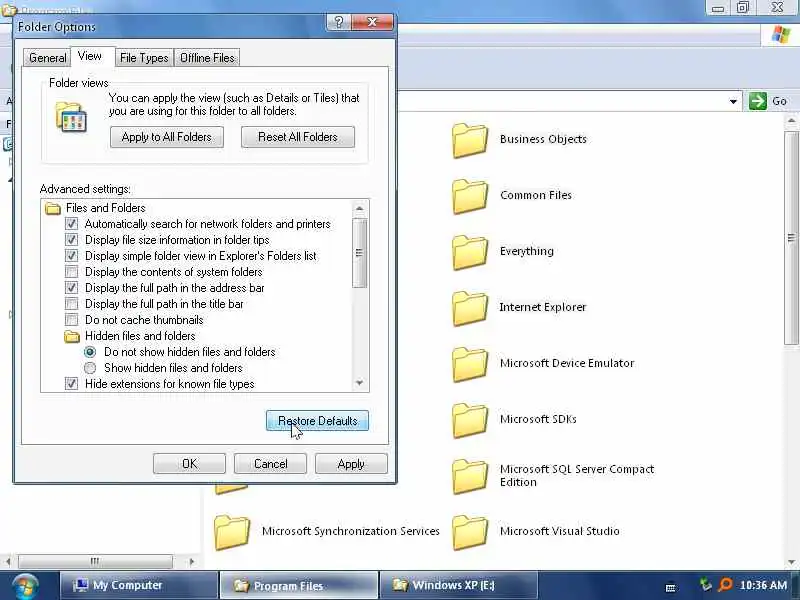Screen dimensions: 800x600
Task: Open the Microsoft Visual Studio folder icon
Action: (x=470, y=532)
